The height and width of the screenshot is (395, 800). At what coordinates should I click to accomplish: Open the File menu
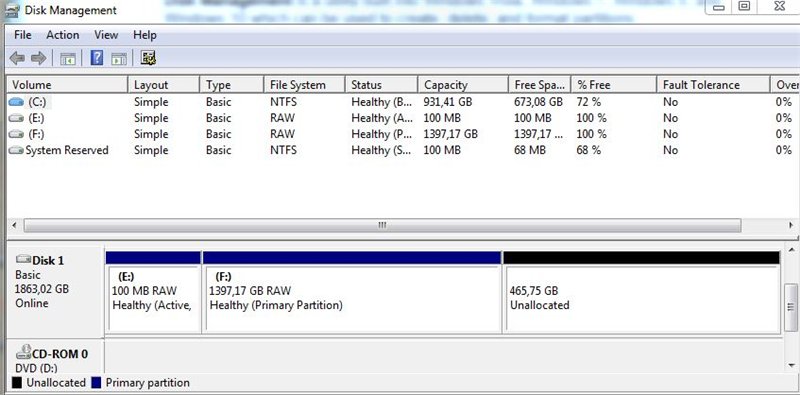22,35
